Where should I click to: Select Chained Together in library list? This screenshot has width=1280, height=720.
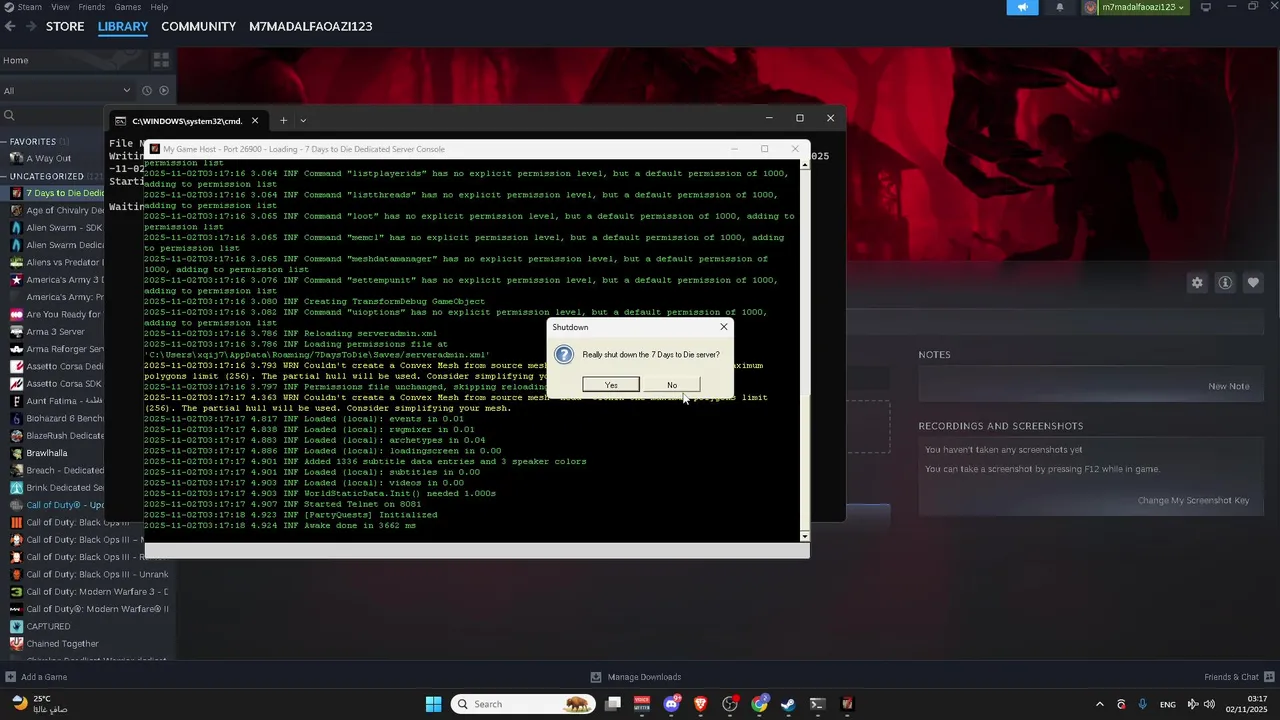point(62,644)
